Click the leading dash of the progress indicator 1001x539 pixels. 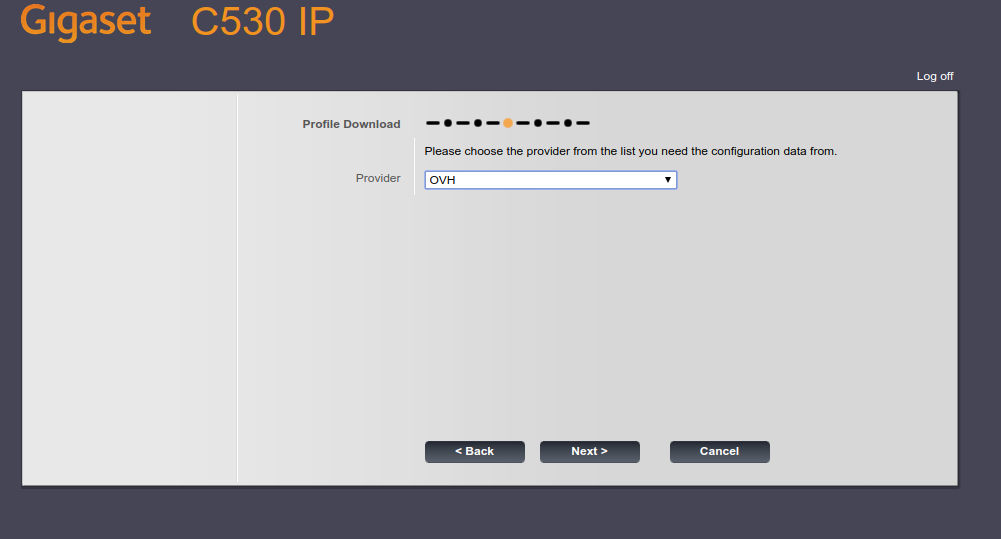click(433, 123)
